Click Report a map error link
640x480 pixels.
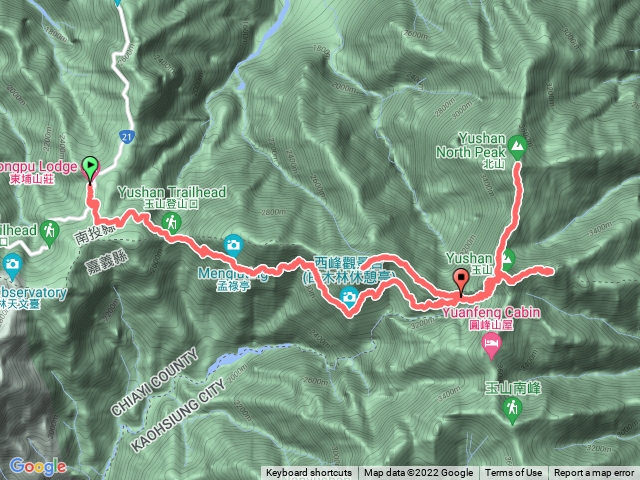click(594, 473)
